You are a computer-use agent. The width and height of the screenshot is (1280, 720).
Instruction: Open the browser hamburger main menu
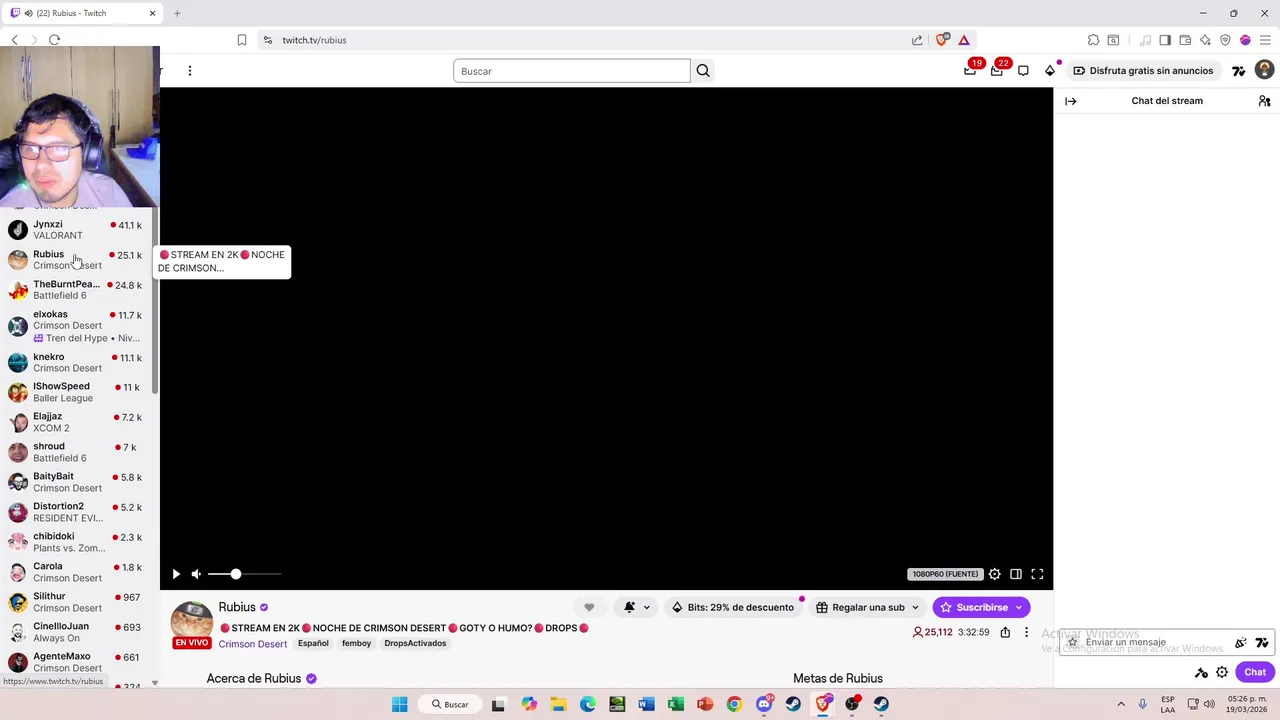(1265, 40)
